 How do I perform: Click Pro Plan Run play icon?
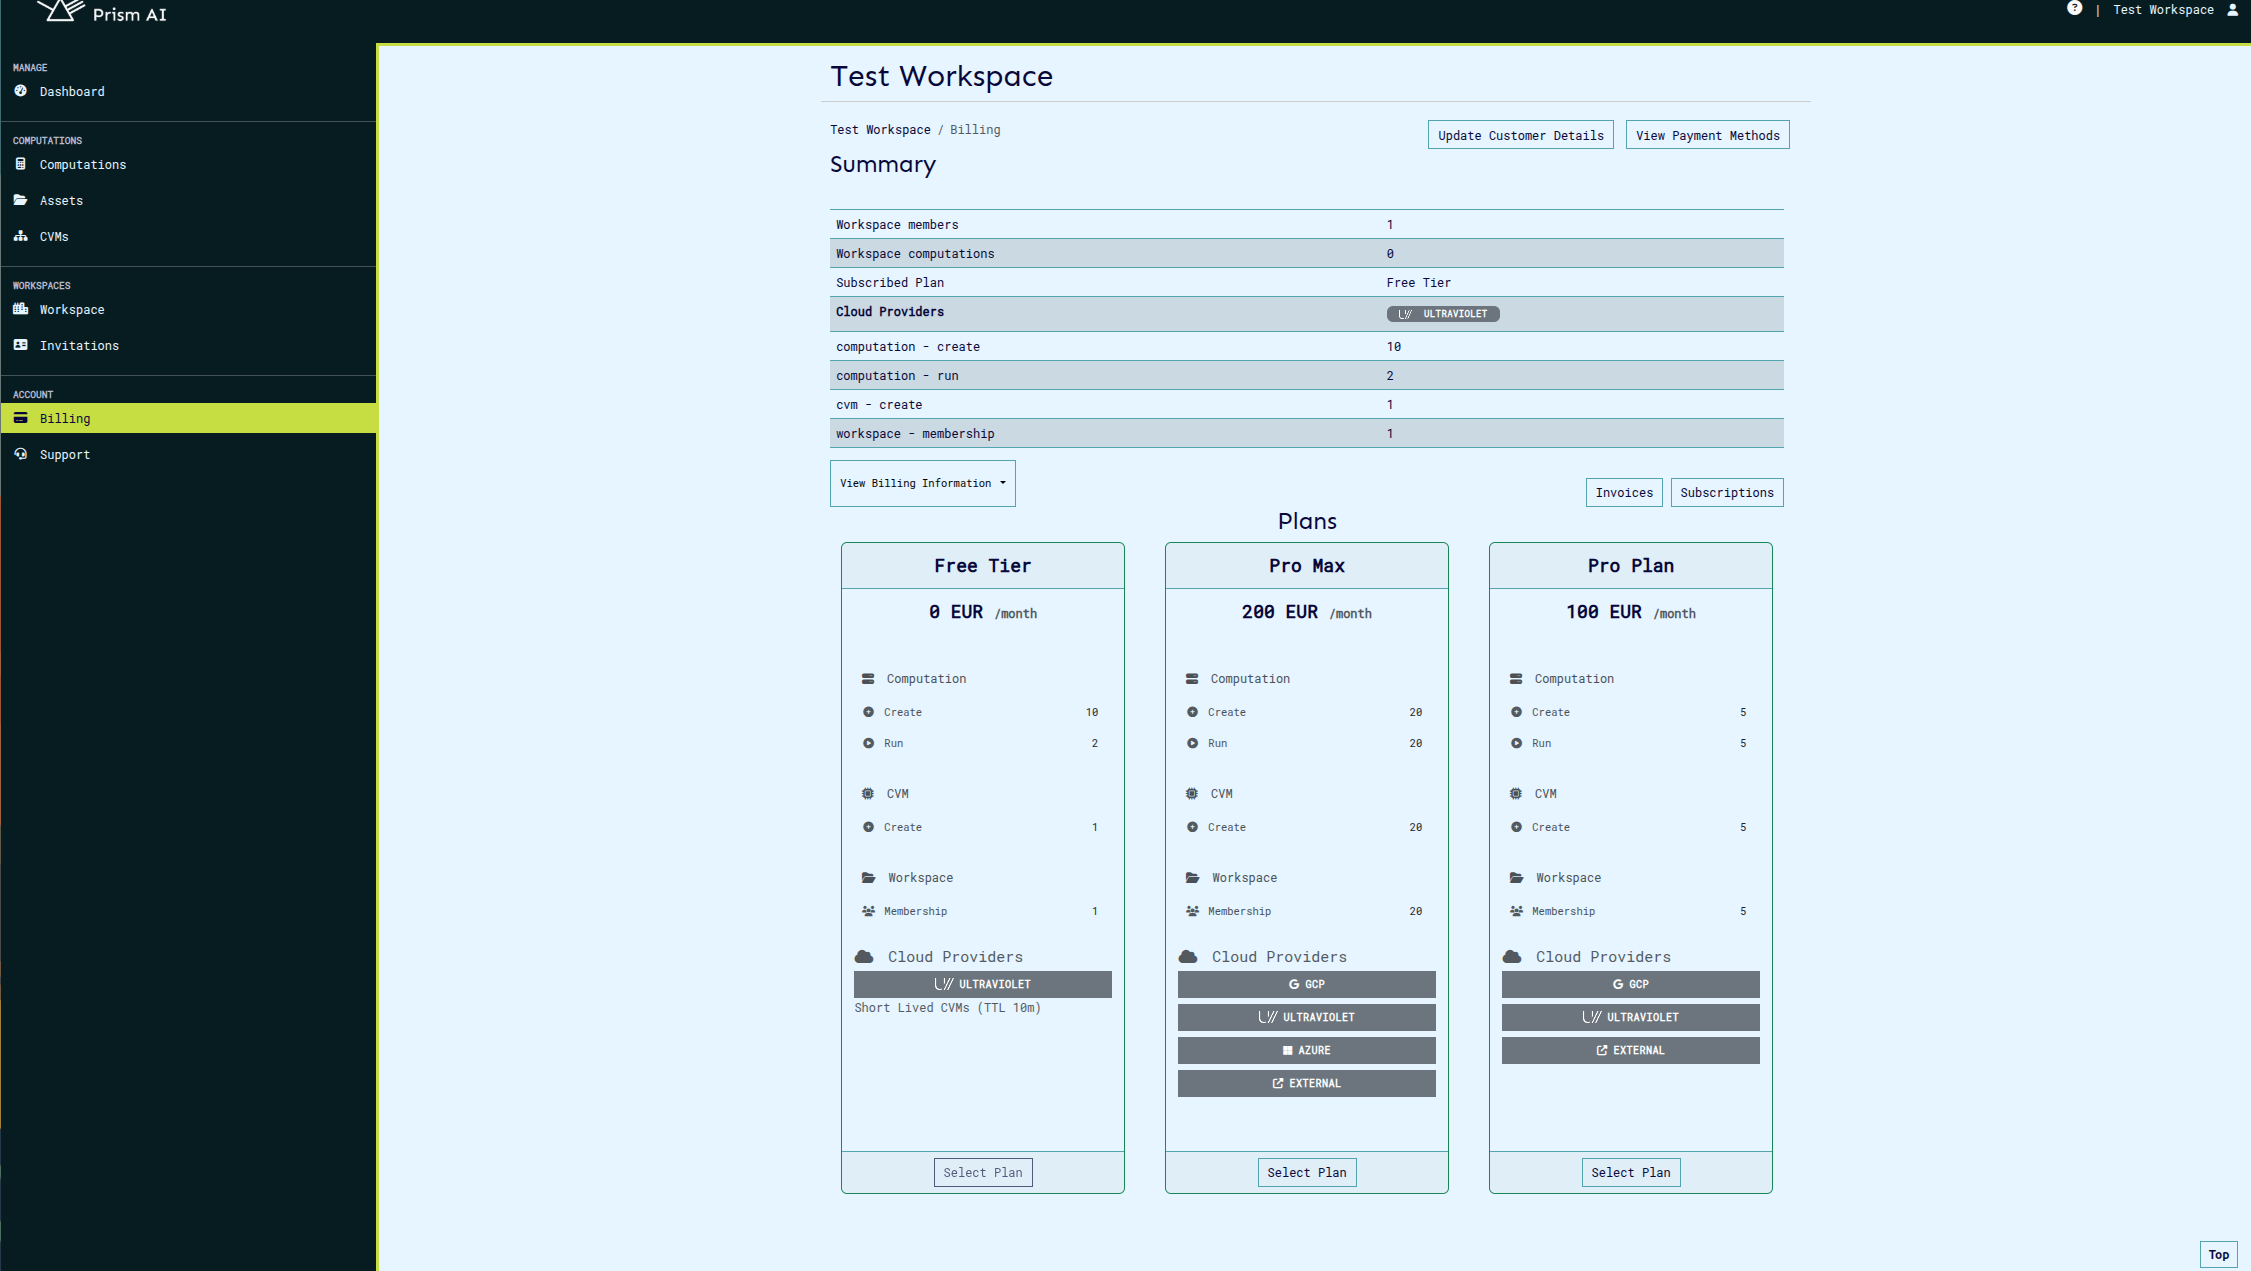pyautogui.click(x=1517, y=743)
